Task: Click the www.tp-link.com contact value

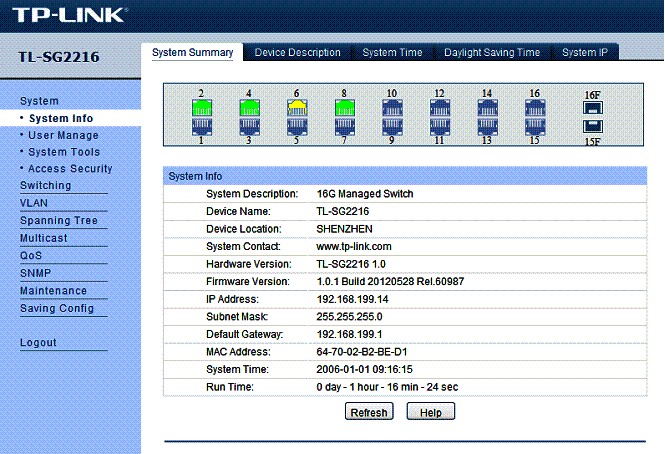Action: [354, 247]
